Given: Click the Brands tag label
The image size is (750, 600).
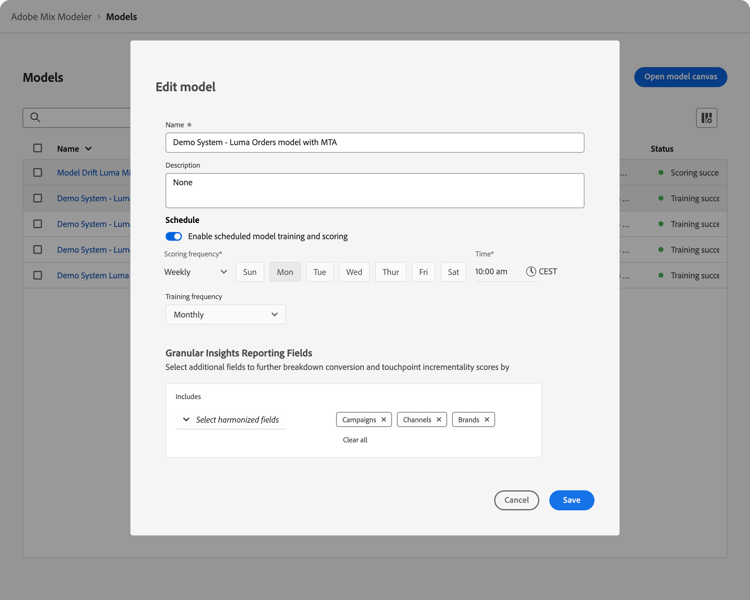Looking at the screenshot, I should tap(469, 420).
